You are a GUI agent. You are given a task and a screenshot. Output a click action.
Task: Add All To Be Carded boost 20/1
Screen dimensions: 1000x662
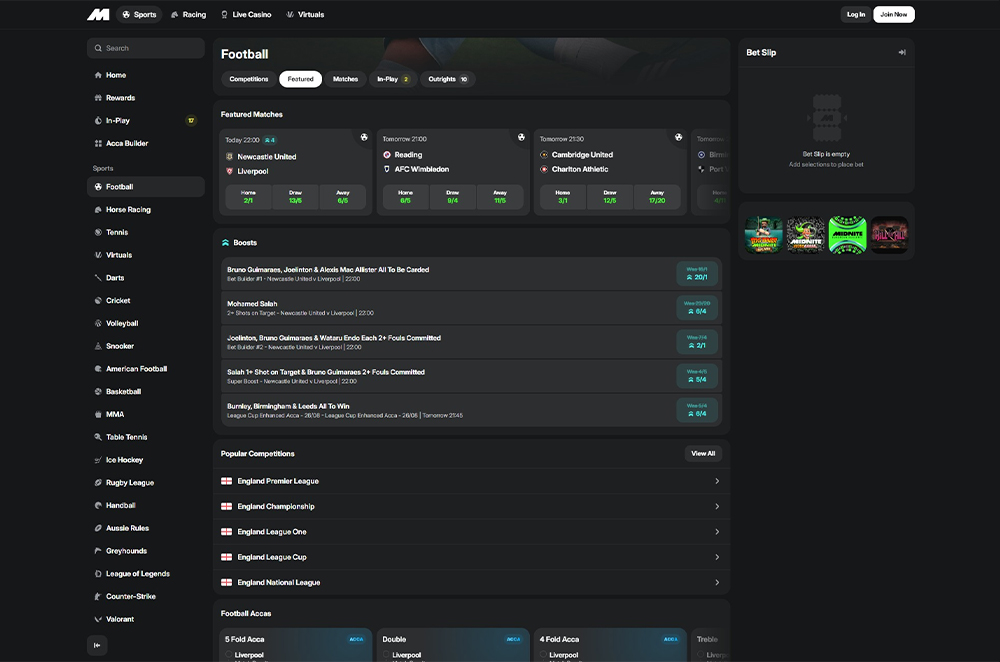pyautogui.click(x=697, y=274)
